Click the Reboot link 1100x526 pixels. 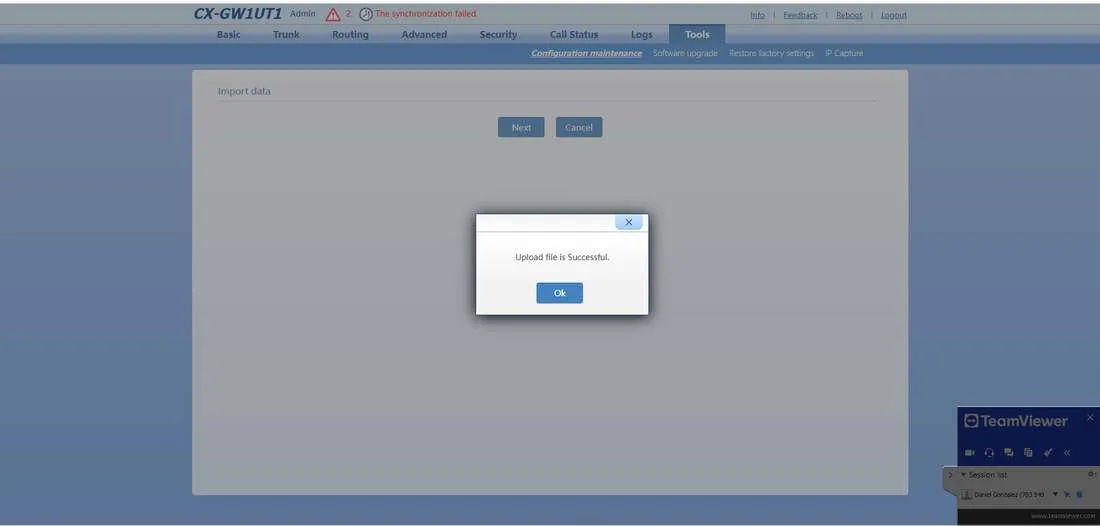(849, 15)
